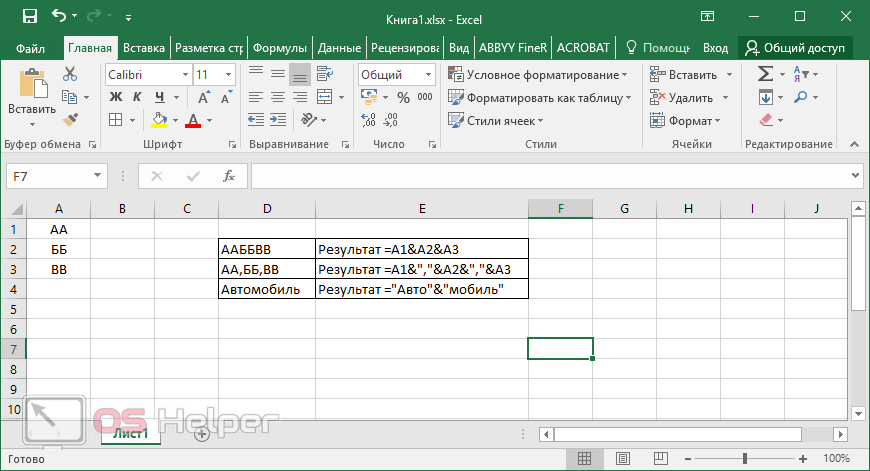
Task: Click the Cut scissors icon
Action: coord(70,74)
